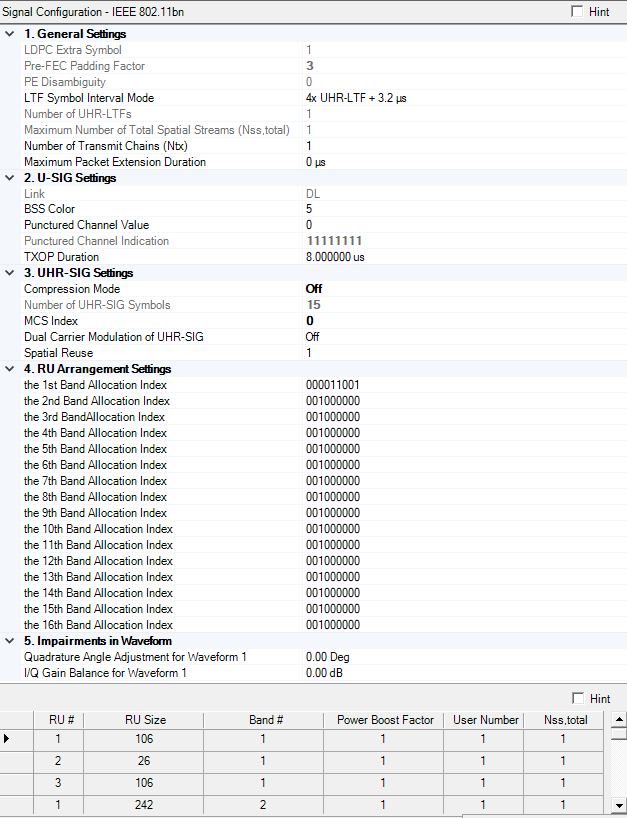The height and width of the screenshot is (818, 627).
Task: Collapse the UHR-SIG Settings section
Action: 9,273
